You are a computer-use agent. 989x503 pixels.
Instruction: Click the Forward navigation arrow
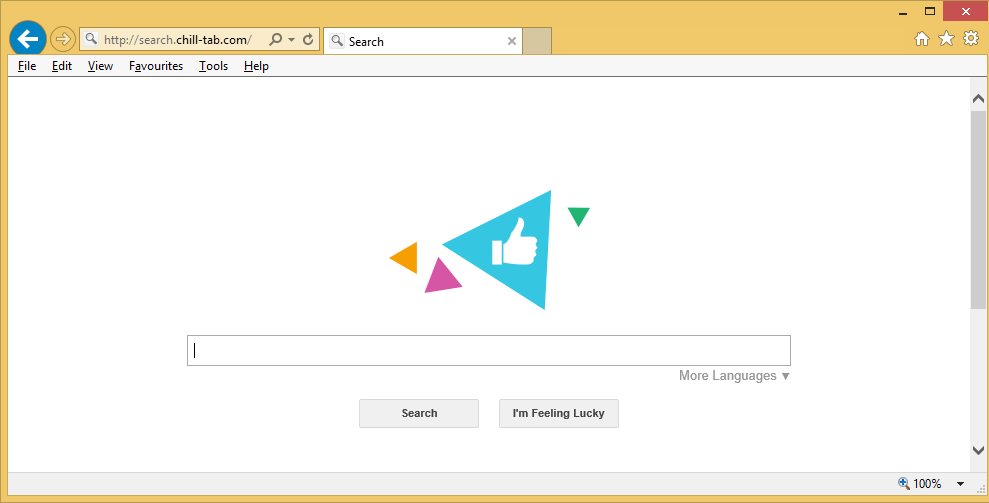pos(63,40)
